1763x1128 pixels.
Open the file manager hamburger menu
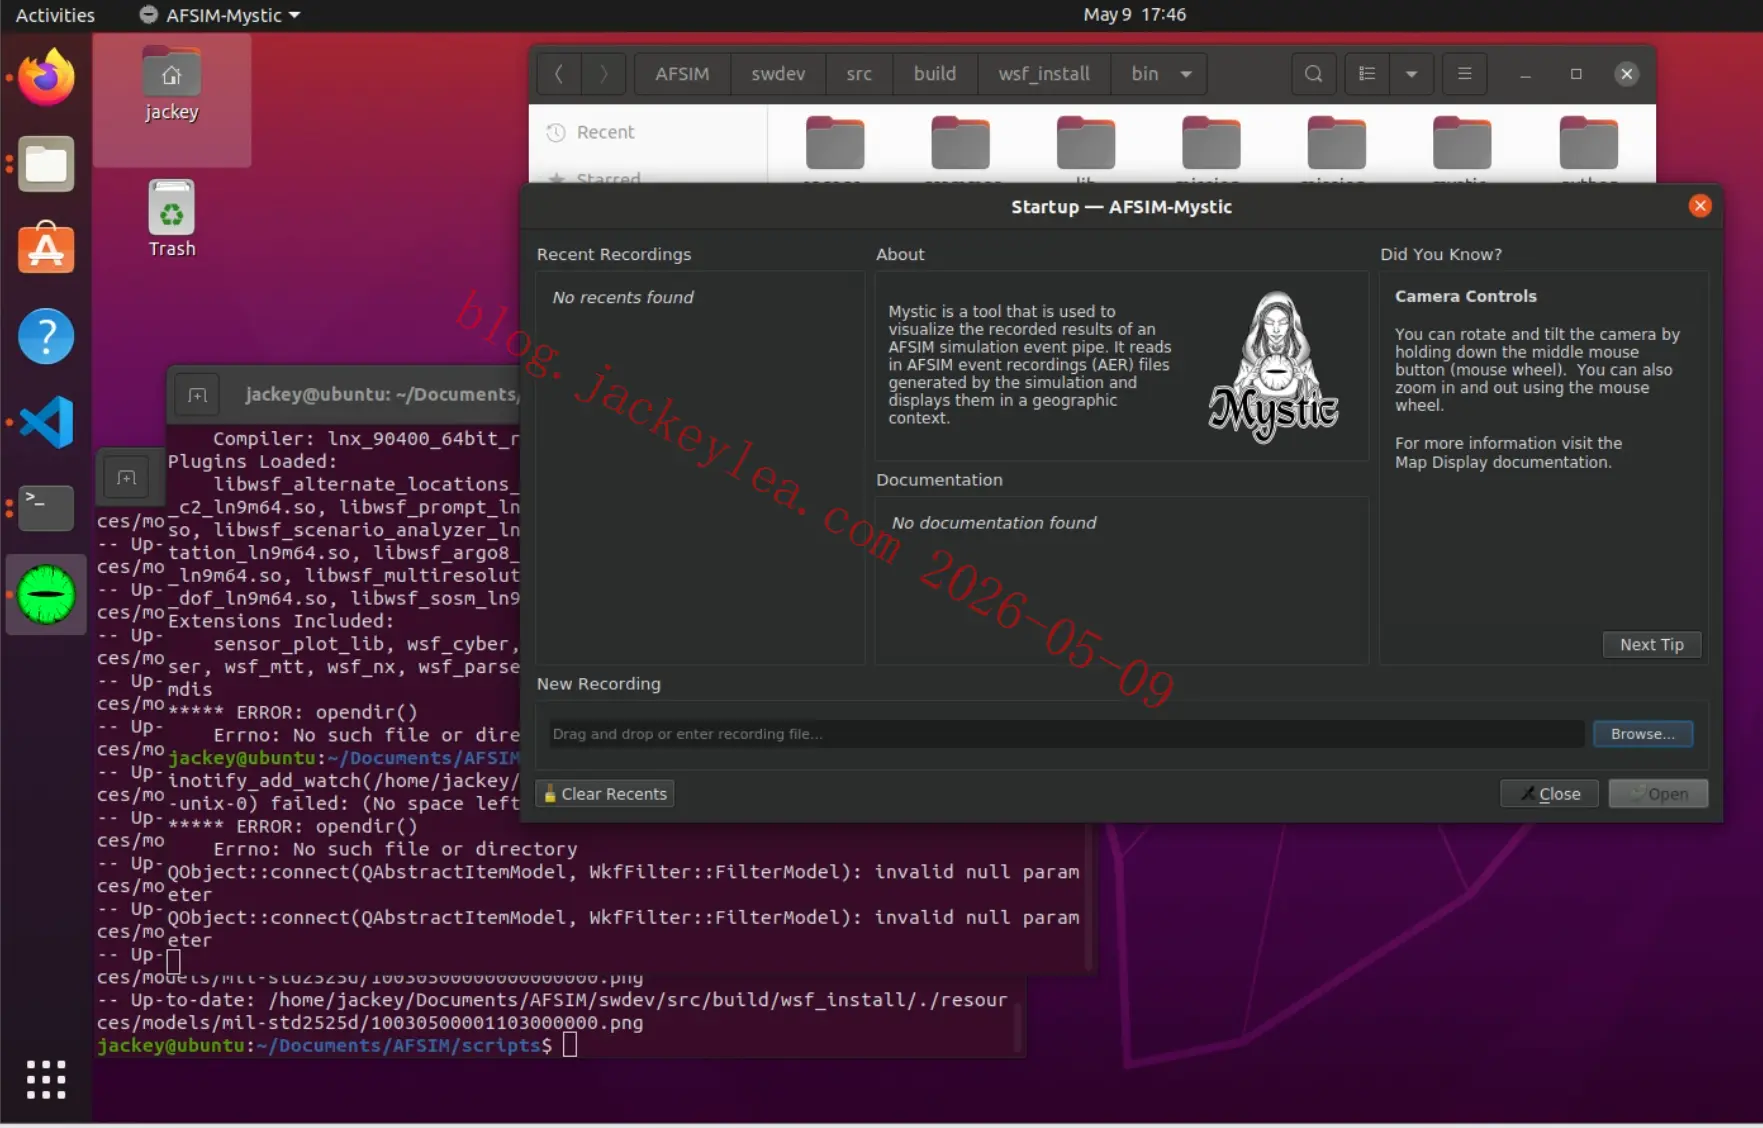(1464, 74)
